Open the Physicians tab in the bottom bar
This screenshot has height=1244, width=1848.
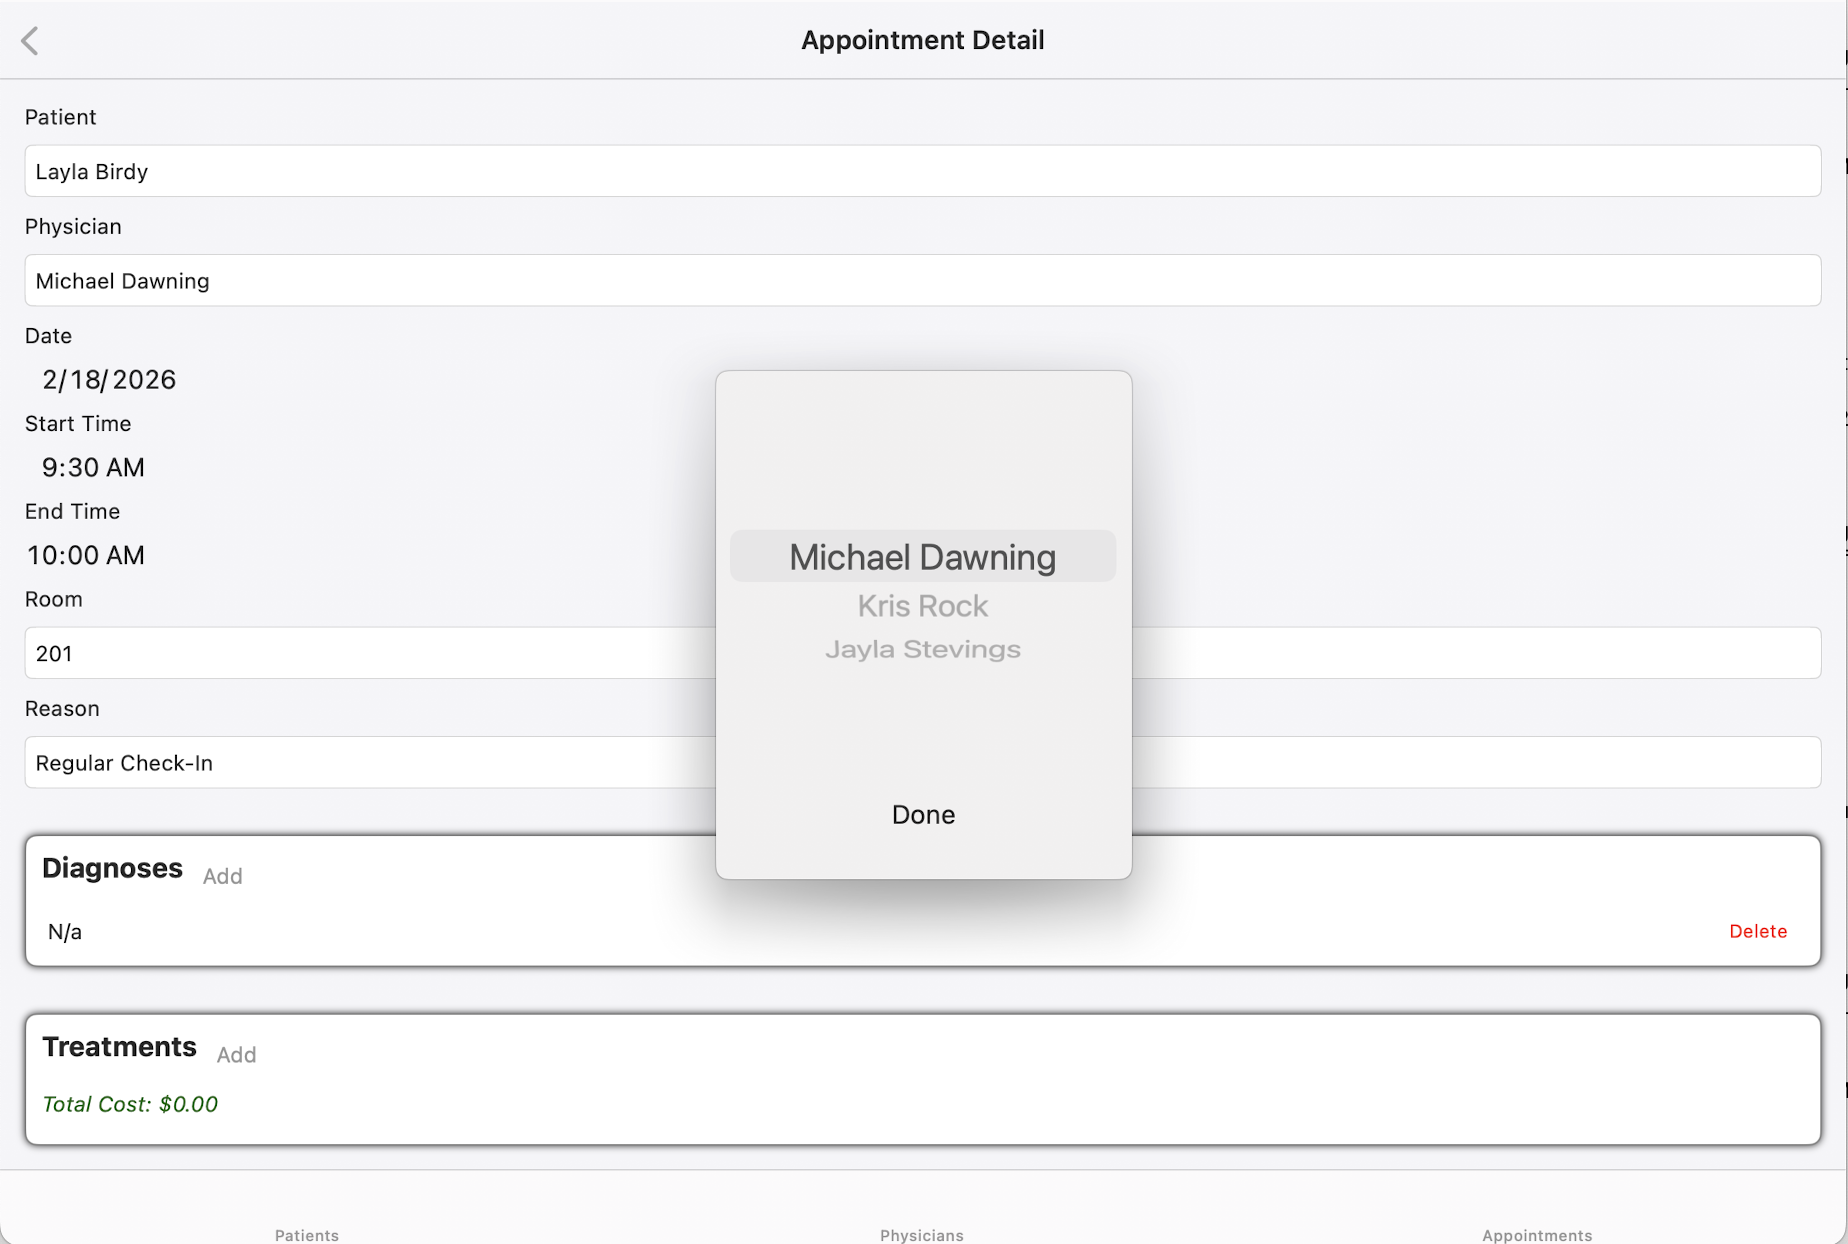pyautogui.click(x=921, y=1234)
